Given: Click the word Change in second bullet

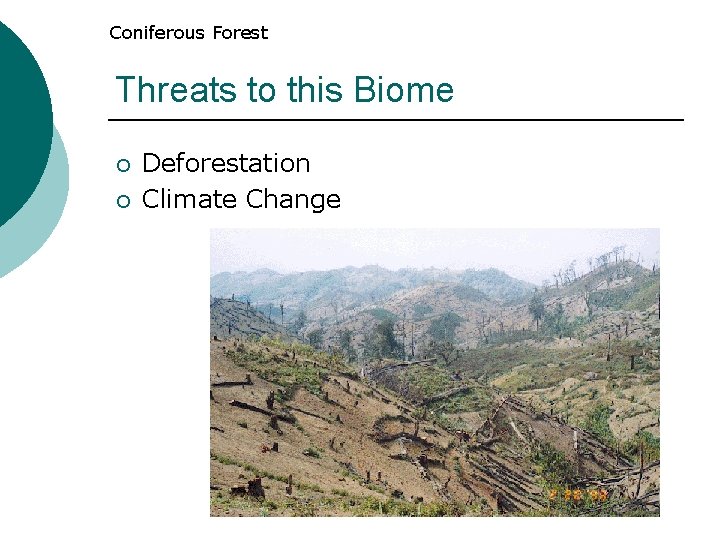Looking at the screenshot, I should pos(293,199).
